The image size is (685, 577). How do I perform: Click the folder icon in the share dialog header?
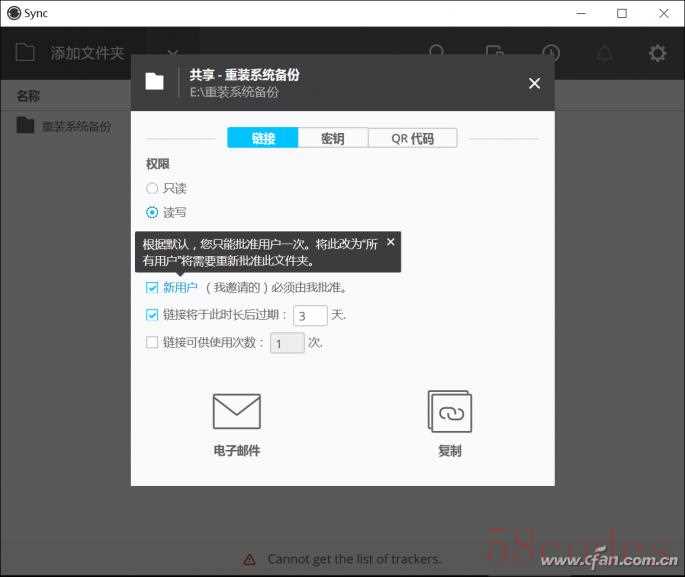click(x=154, y=82)
